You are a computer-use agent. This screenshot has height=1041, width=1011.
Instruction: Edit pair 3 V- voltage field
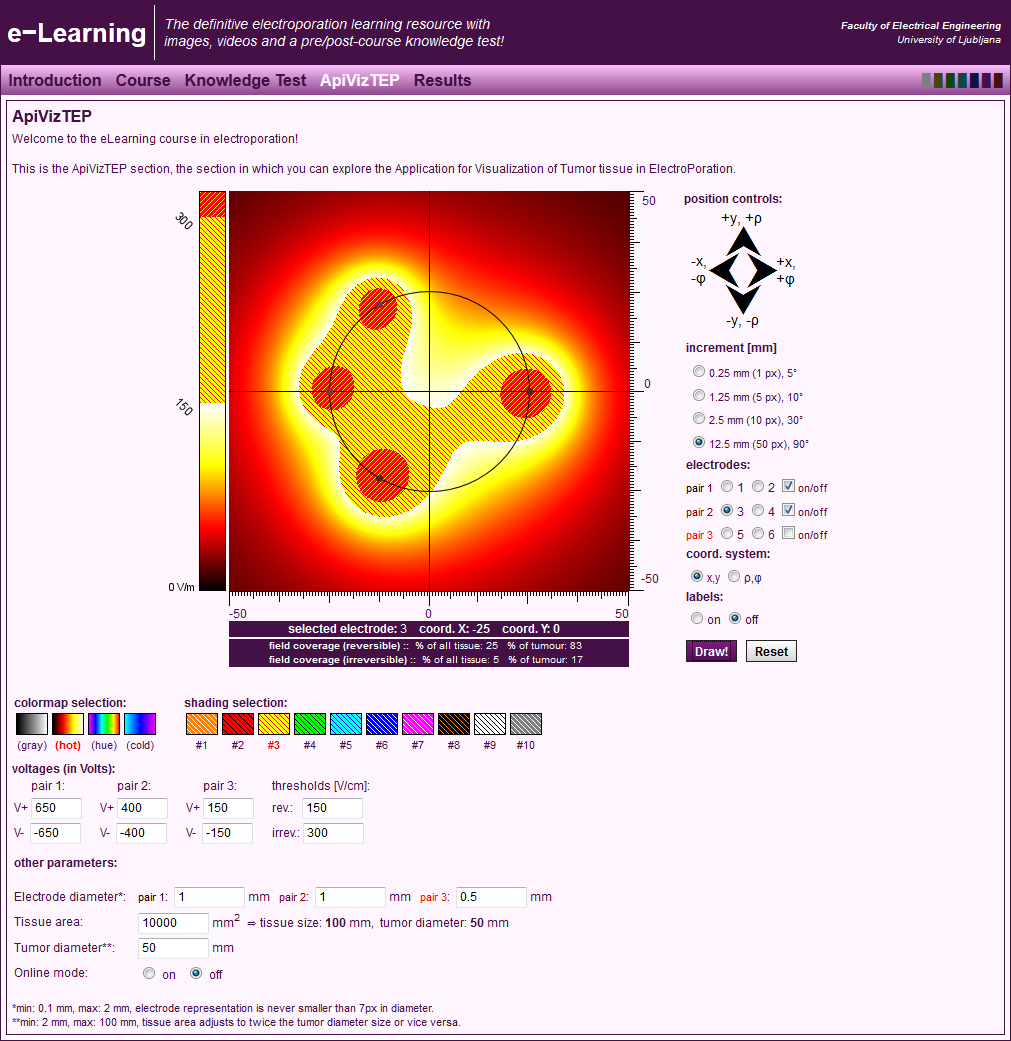[228, 833]
